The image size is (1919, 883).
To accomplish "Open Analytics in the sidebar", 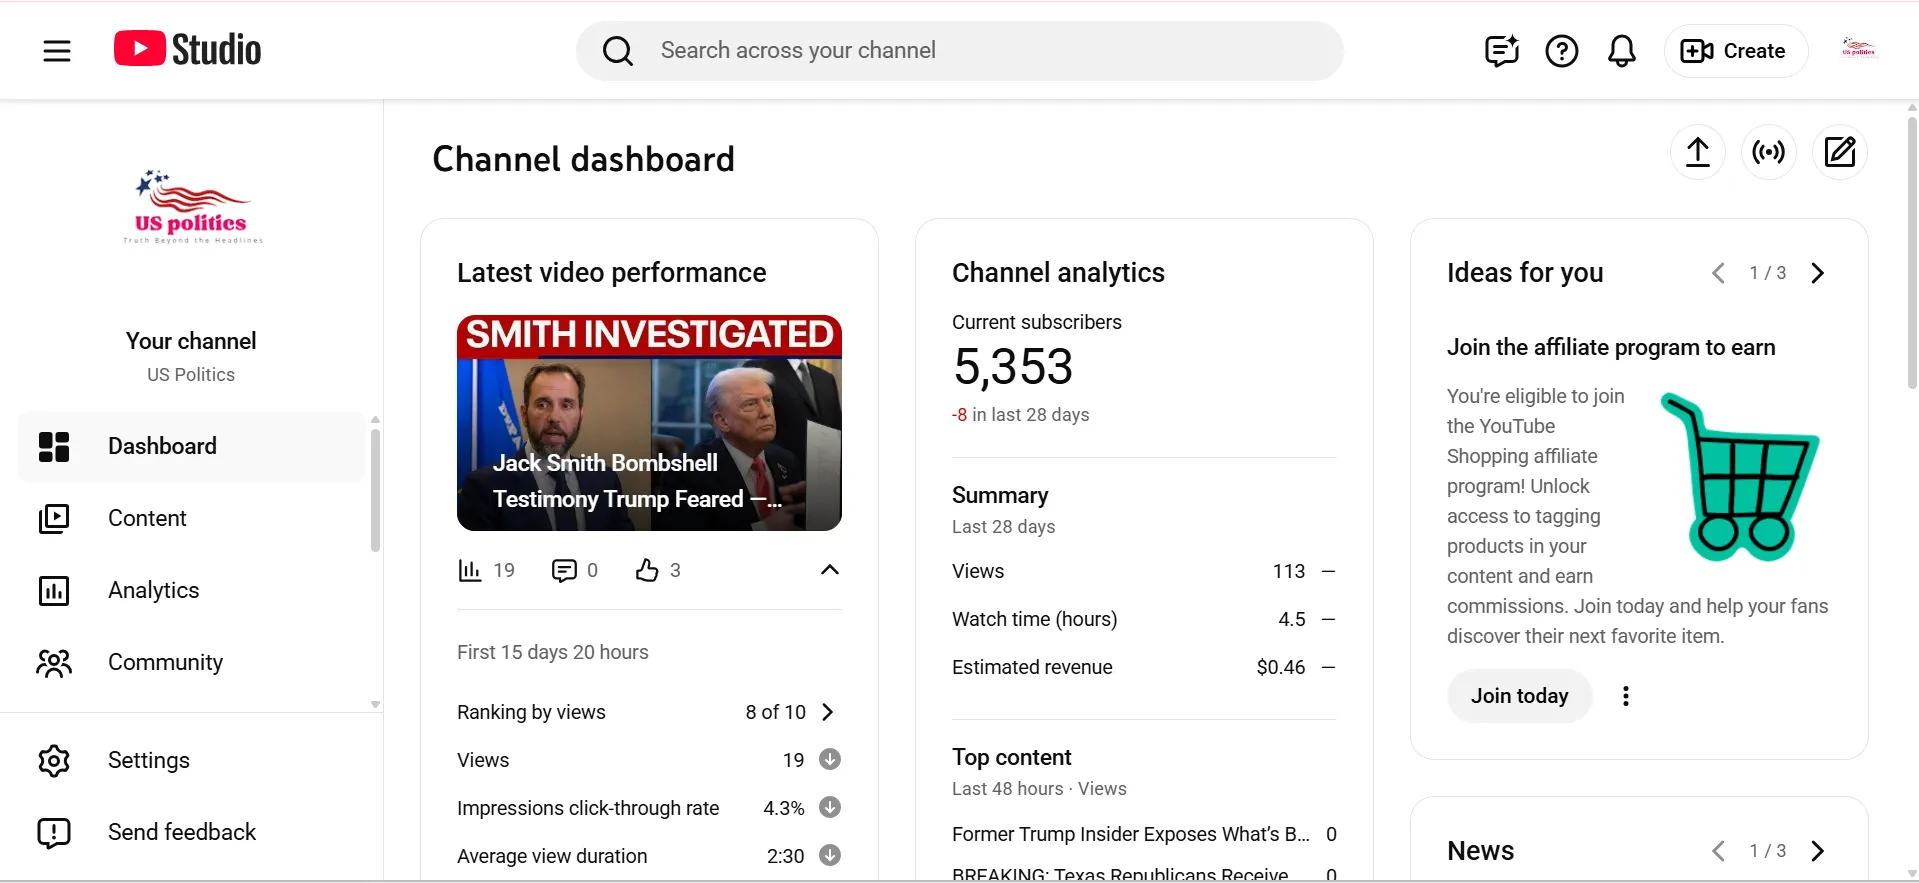I will (191, 590).
